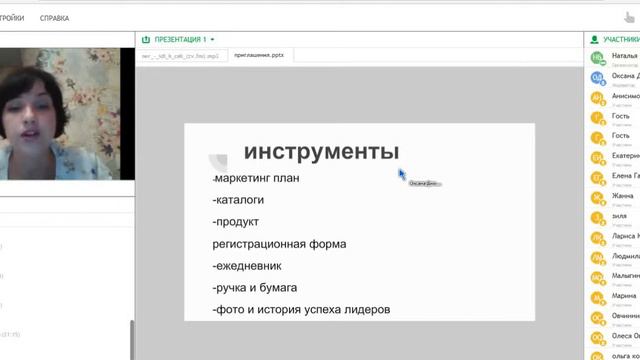Click the avatar of participant зиля

pyautogui.click(x=598, y=218)
